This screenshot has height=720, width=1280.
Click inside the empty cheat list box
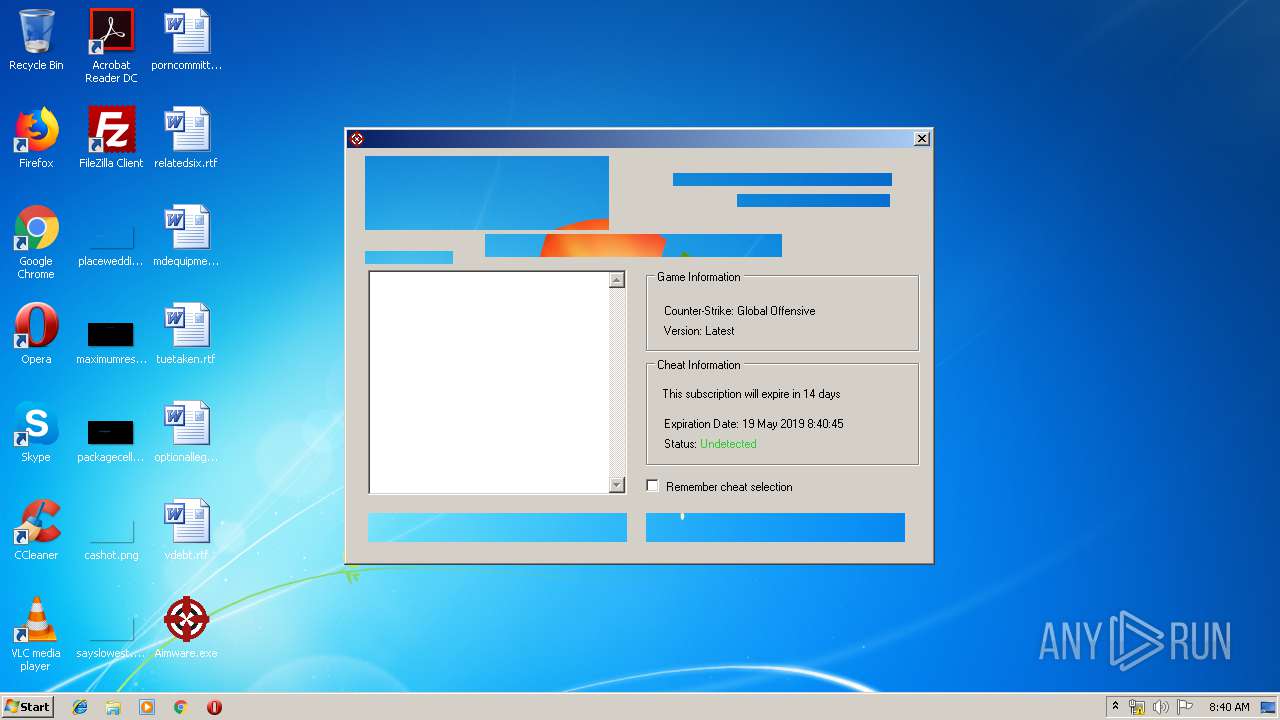coord(489,382)
